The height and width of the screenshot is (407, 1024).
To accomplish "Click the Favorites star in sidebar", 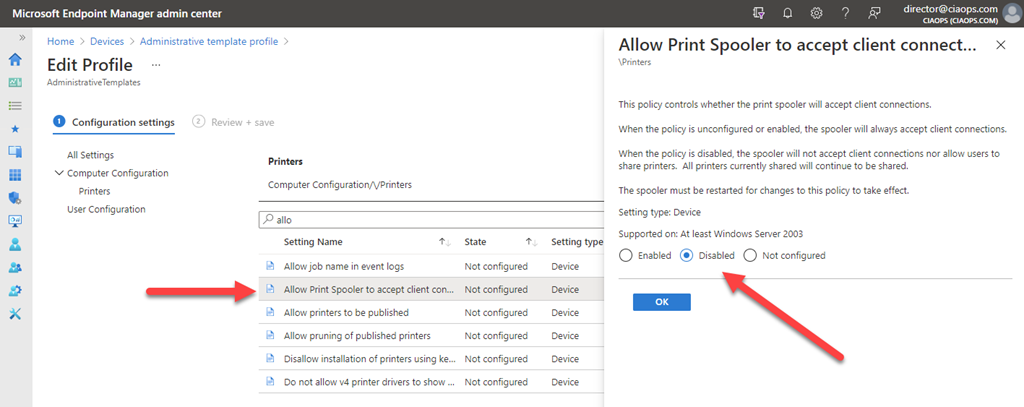I will [15, 129].
